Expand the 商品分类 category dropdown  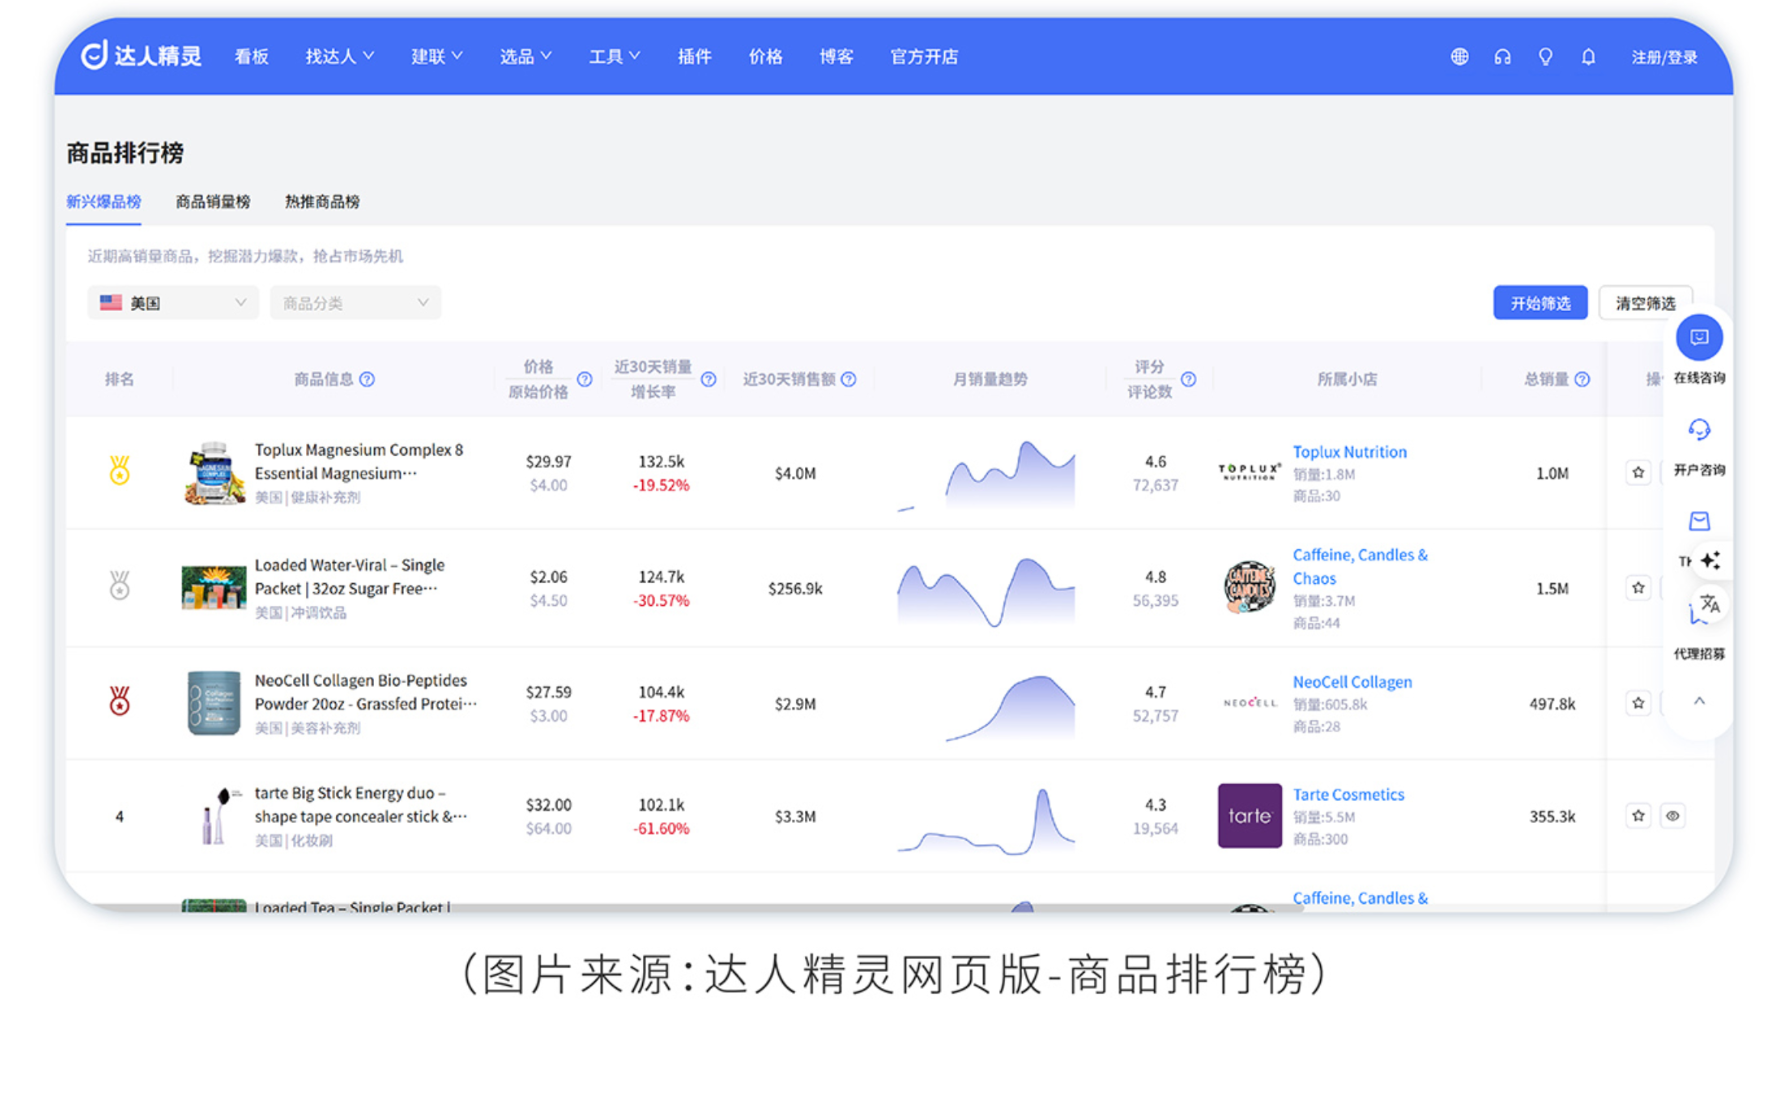pos(355,303)
